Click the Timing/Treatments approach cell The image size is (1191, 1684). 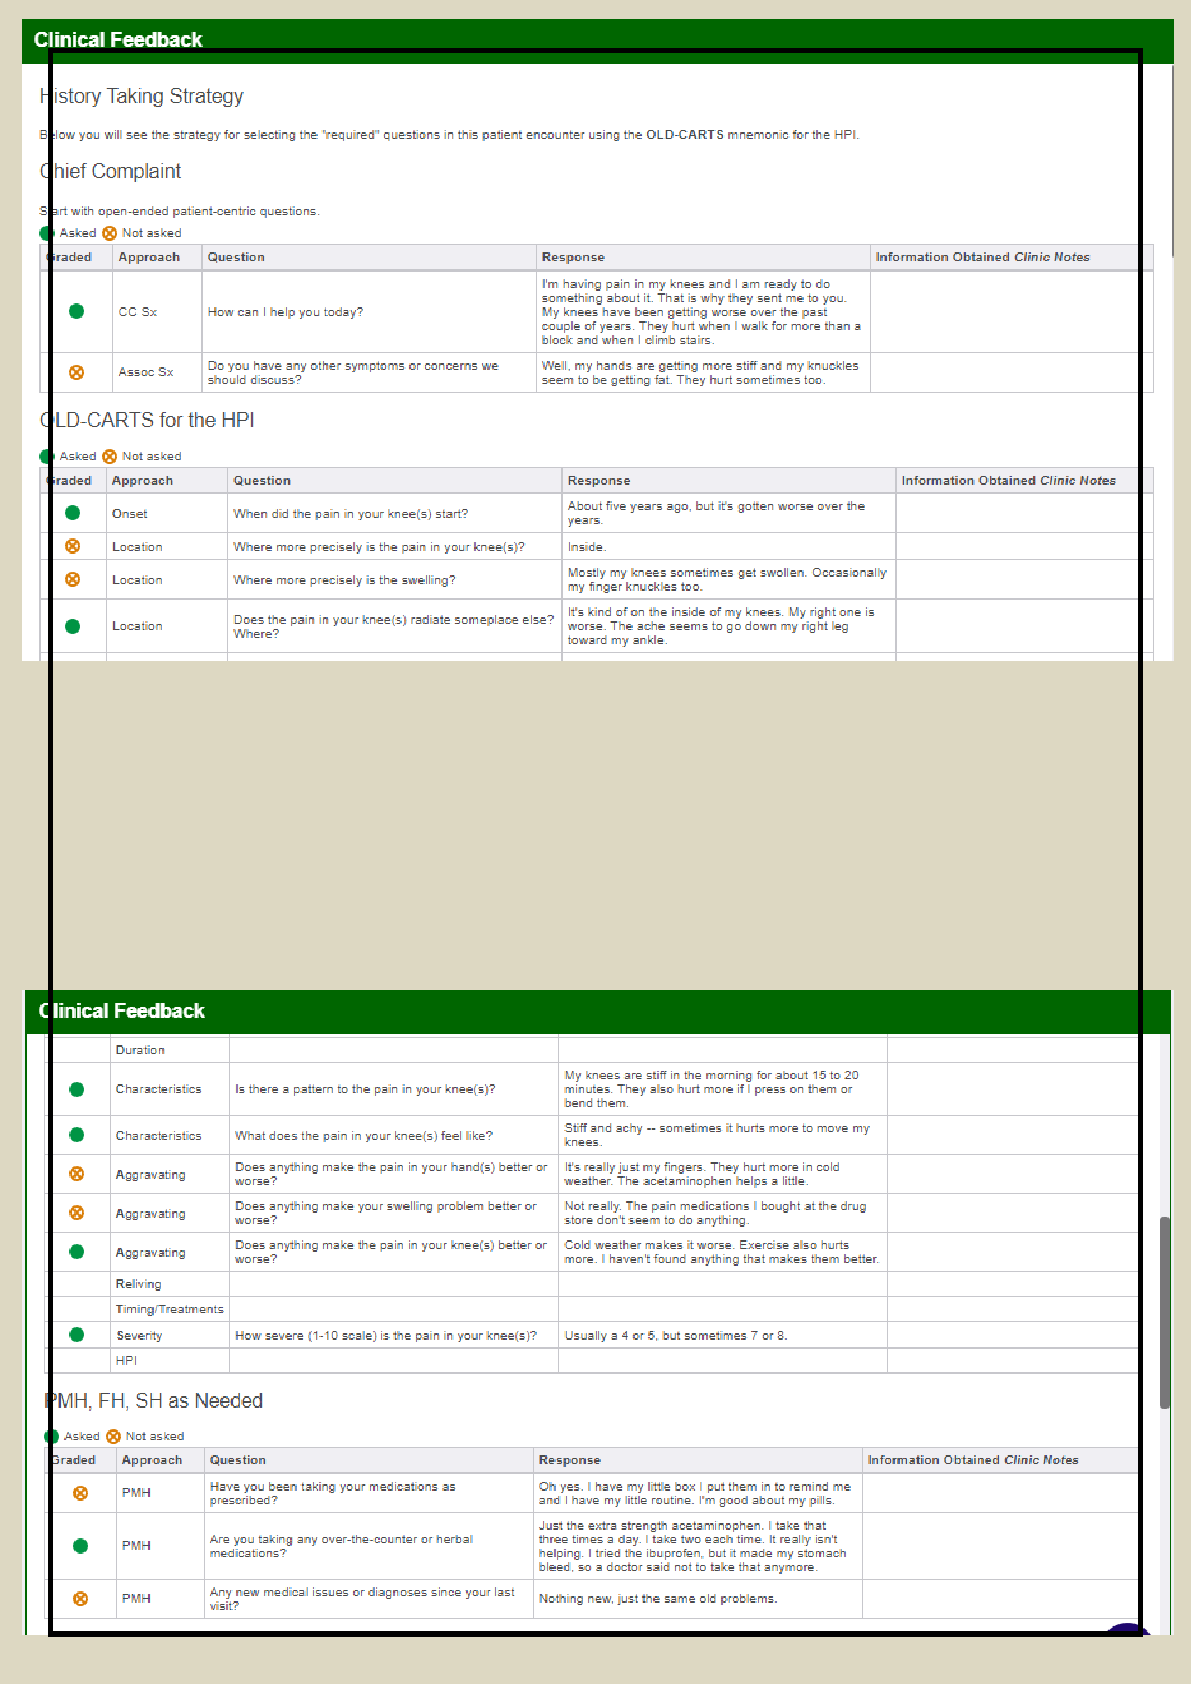coord(169,1309)
